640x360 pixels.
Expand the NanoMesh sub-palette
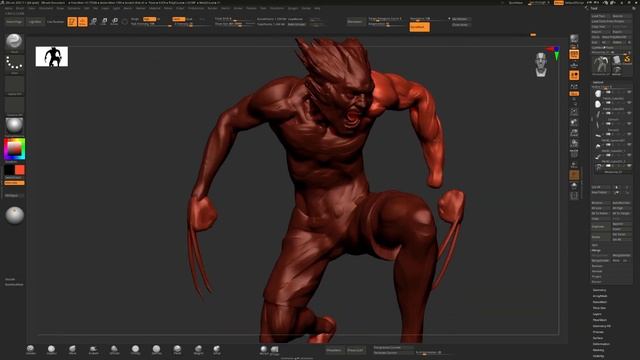coord(600,302)
